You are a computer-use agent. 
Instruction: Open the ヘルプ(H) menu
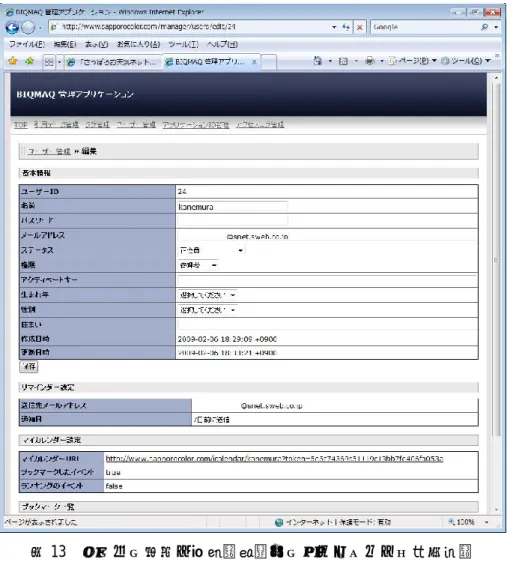pyautogui.click(x=222, y=44)
